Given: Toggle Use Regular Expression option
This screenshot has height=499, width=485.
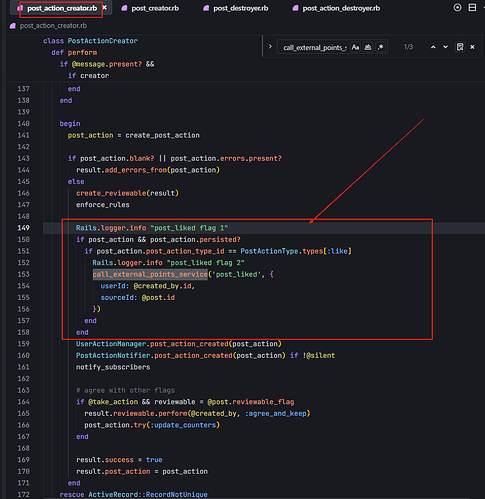Looking at the screenshot, I should tap(380, 47).
